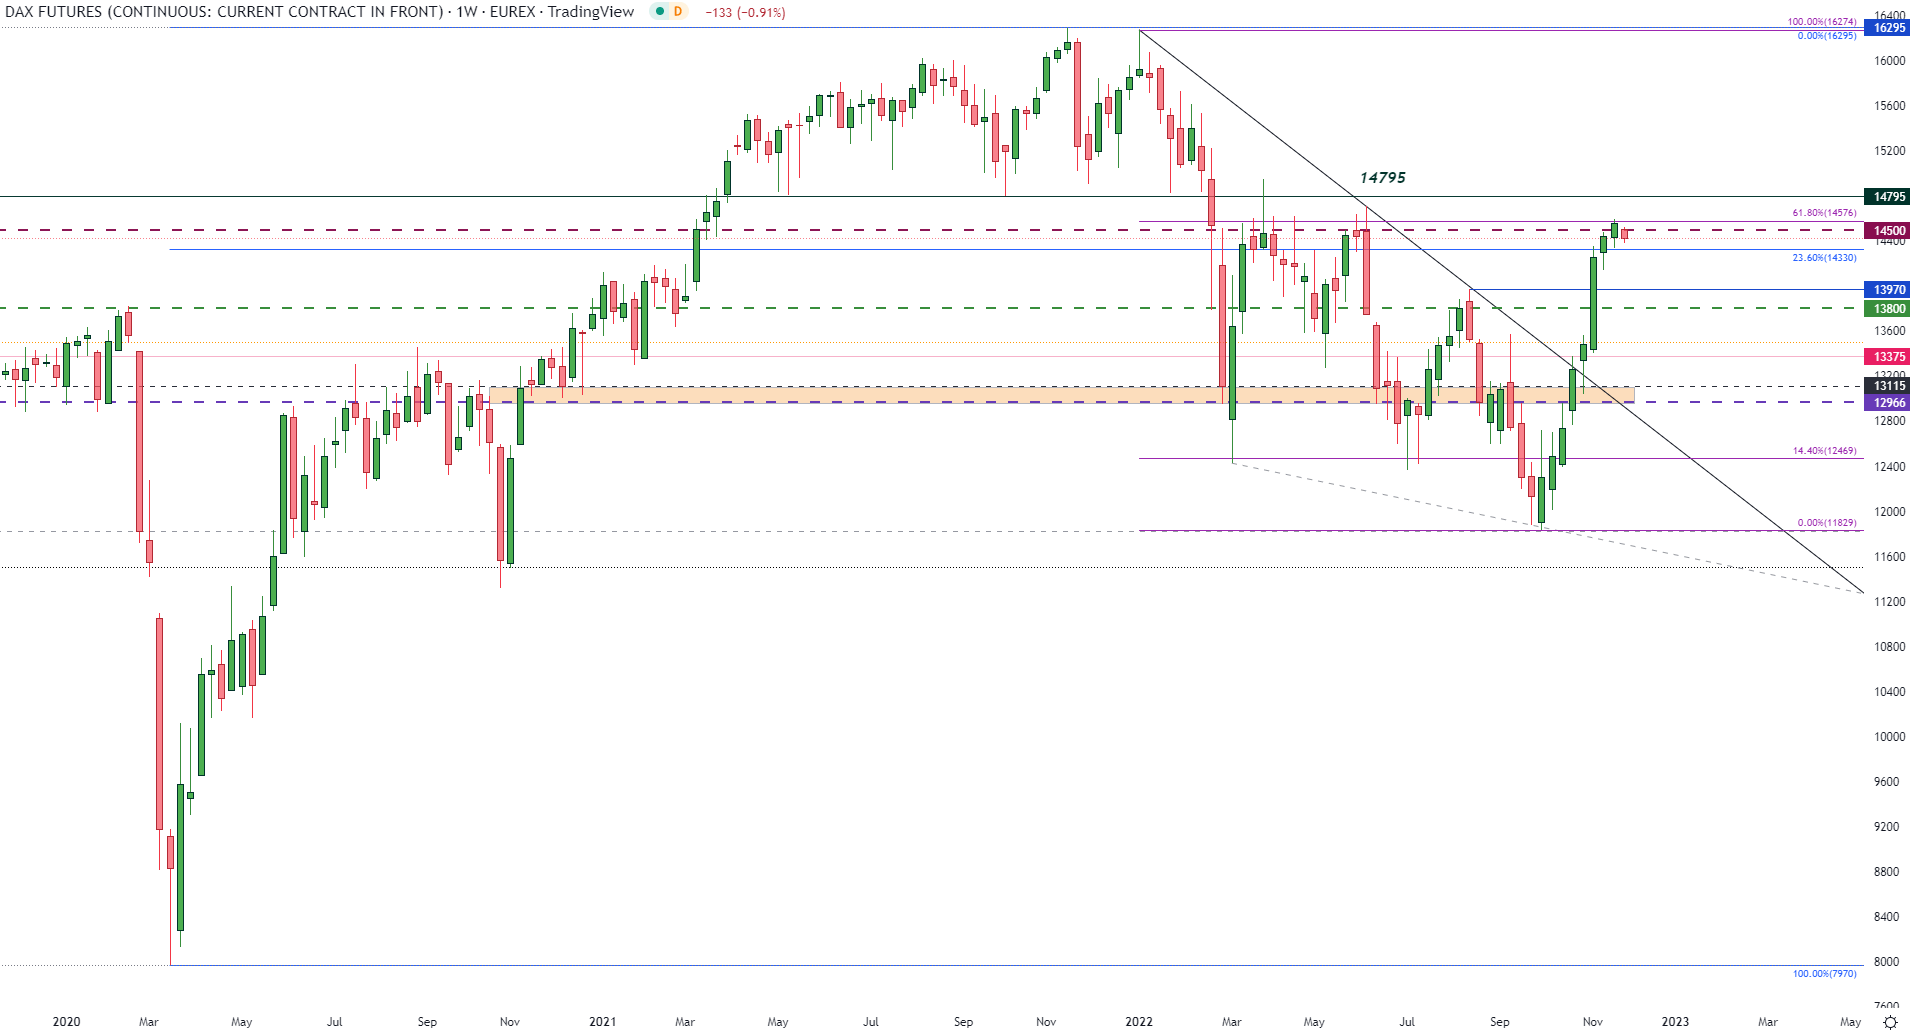Click the DAX FUTURES chart title
Image resolution: width=1910 pixels, height=1031 pixels.
320,12
